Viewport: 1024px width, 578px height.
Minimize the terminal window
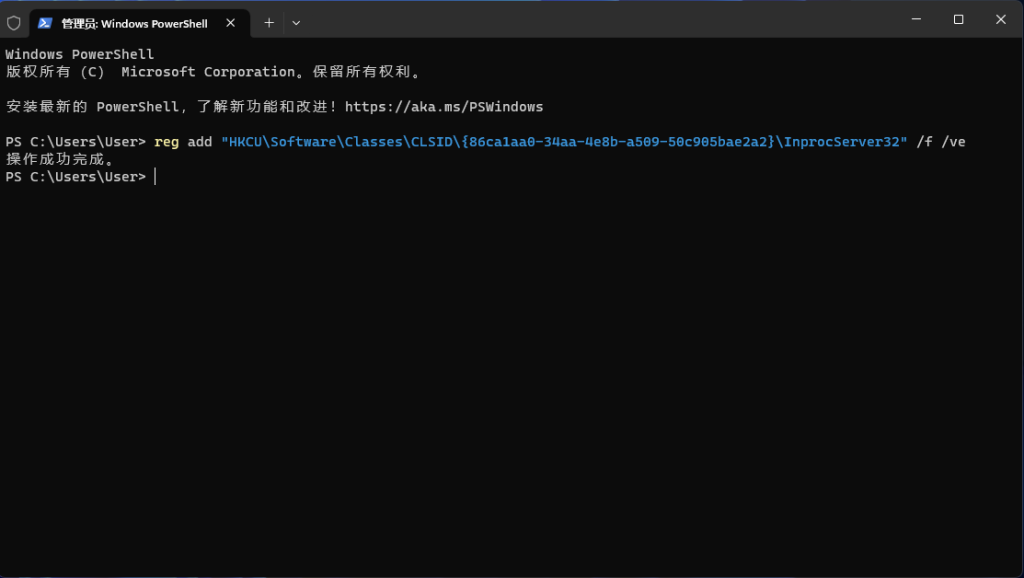(x=916, y=20)
